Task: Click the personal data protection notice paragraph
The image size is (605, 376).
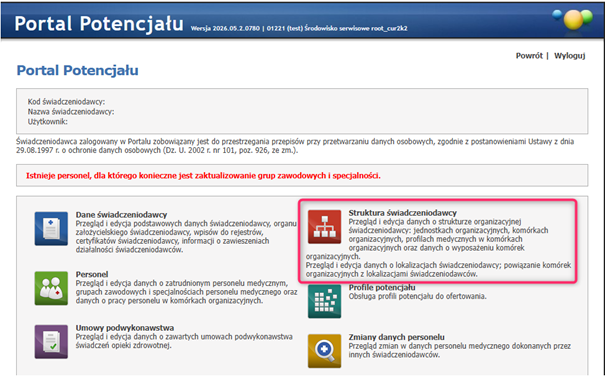Action: pos(295,146)
